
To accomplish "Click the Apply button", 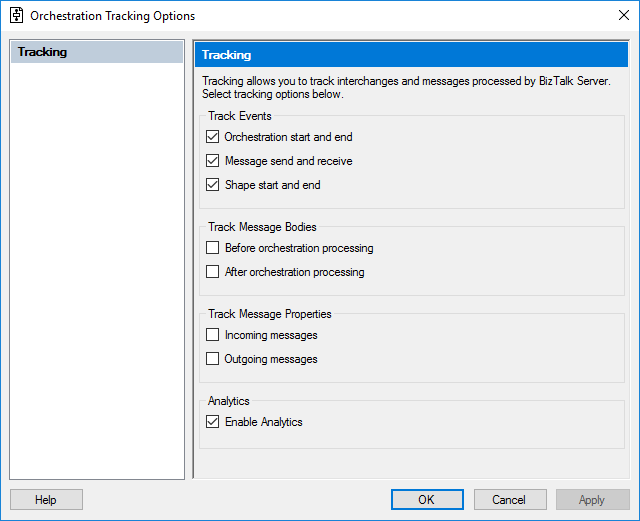I will tap(592, 500).
